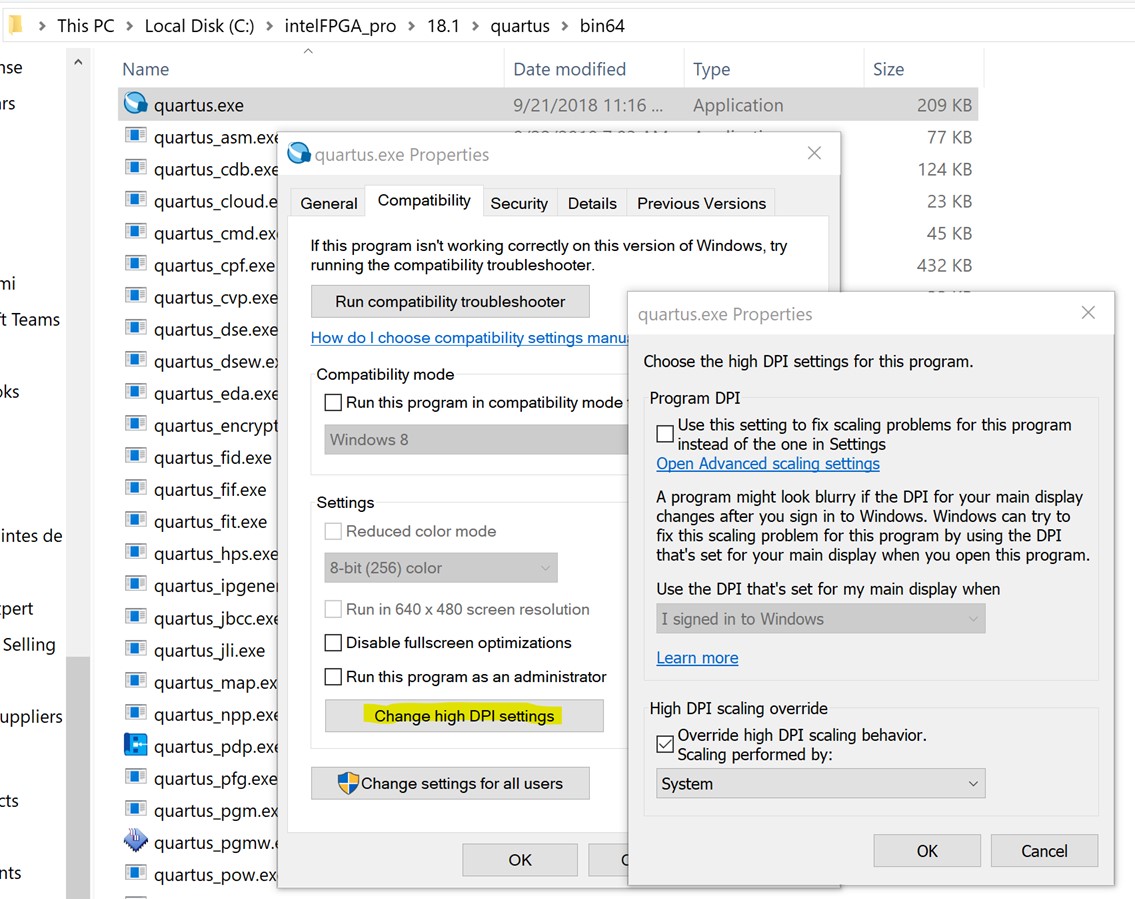Click the quartus_map file icon

pyautogui.click(x=135, y=680)
